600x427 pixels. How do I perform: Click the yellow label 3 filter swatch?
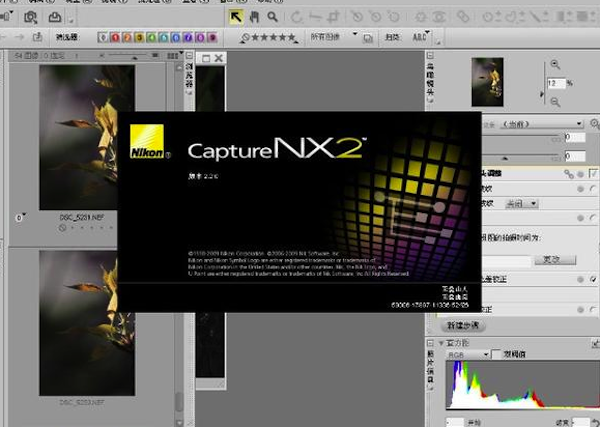click(x=139, y=37)
